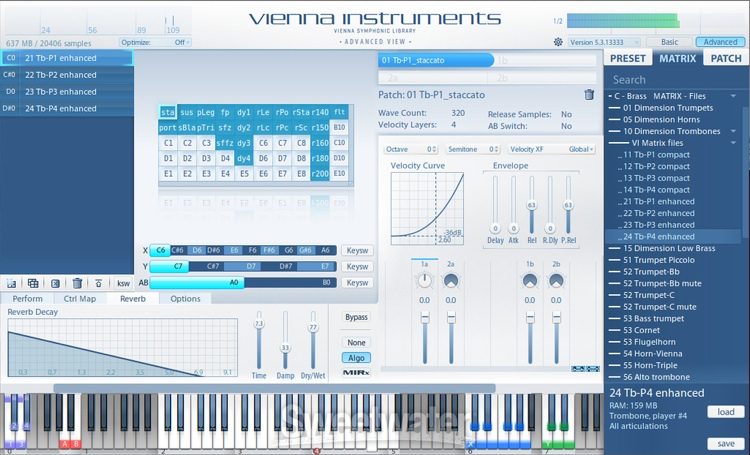
Task: Click the Search field in the browser
Action: (674, 80)
